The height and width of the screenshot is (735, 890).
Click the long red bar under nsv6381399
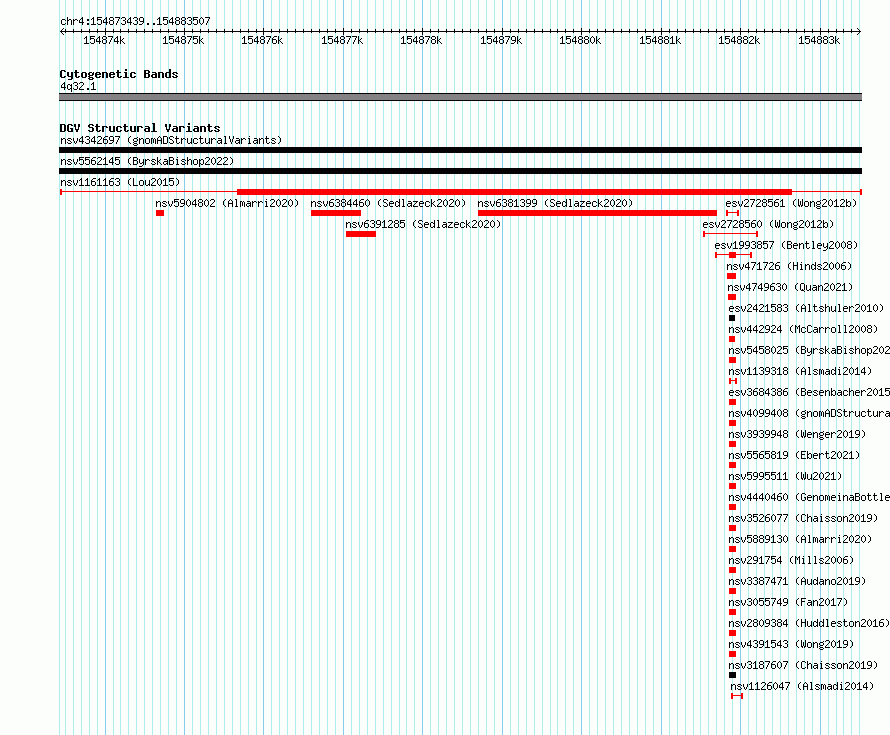tap(597, 213)
